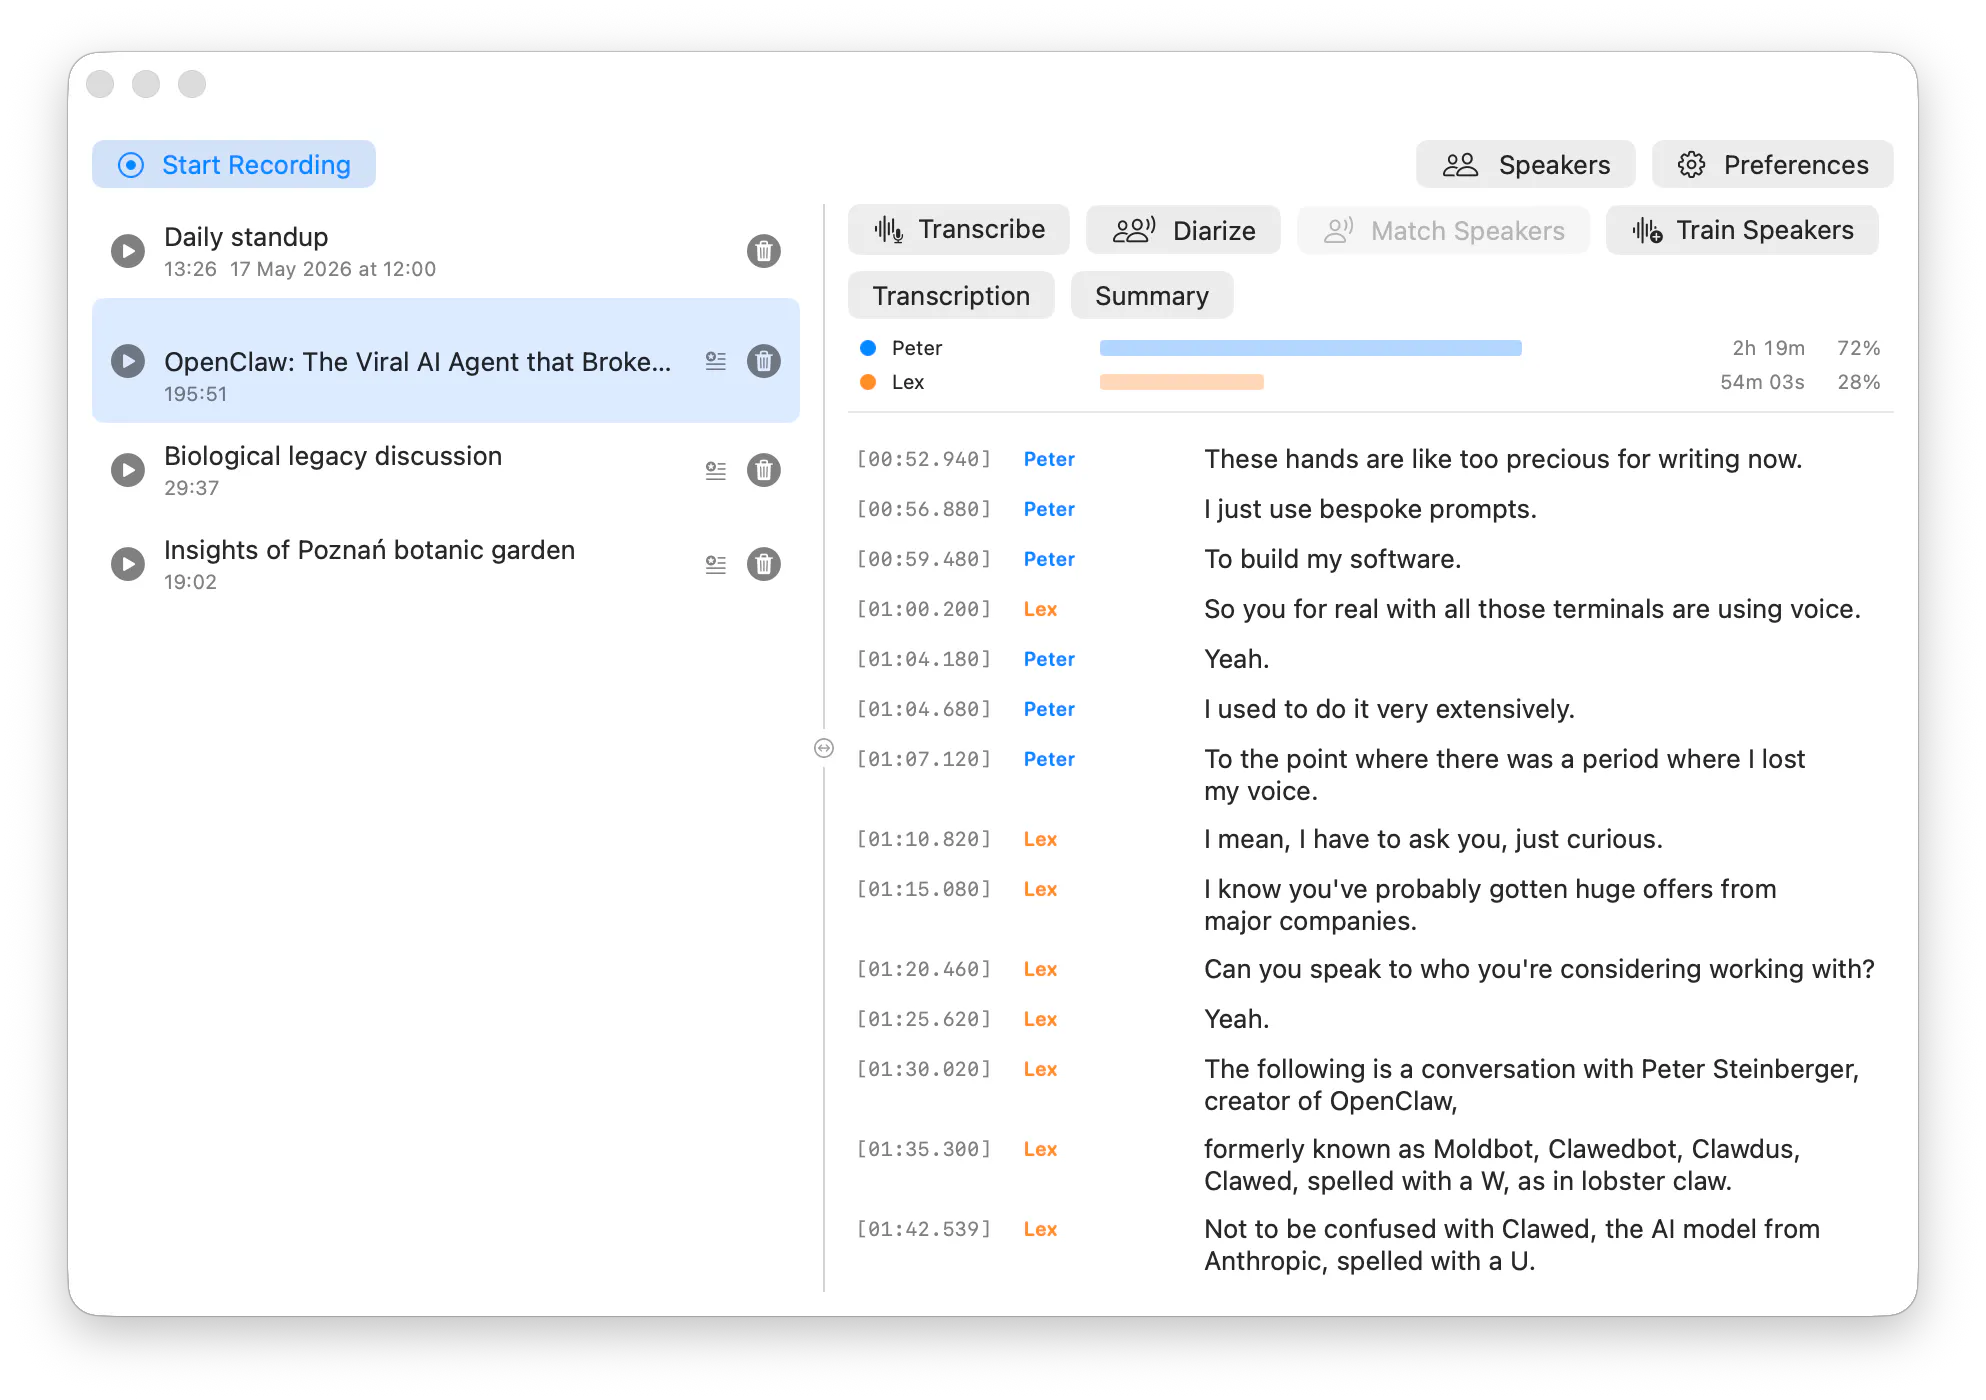The height and width of the screenshot is (1400, 1986).
Task: Click the timestamp [01:42.539]
Action: pyautogui.click(x=924, y=1229)
